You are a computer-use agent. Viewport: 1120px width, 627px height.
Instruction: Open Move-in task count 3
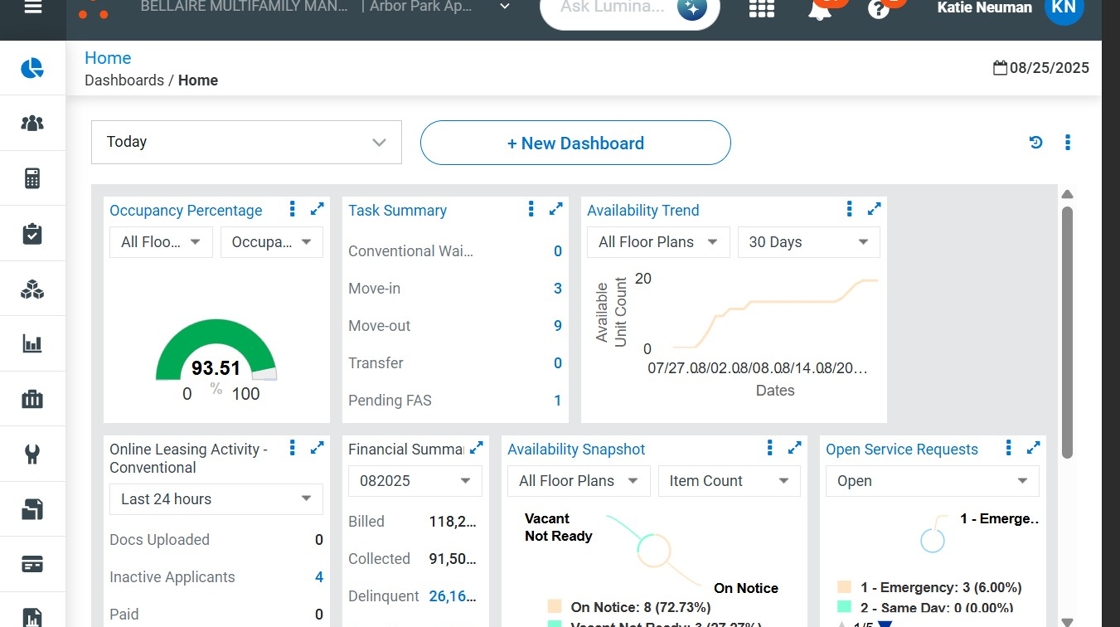(558, 289)
